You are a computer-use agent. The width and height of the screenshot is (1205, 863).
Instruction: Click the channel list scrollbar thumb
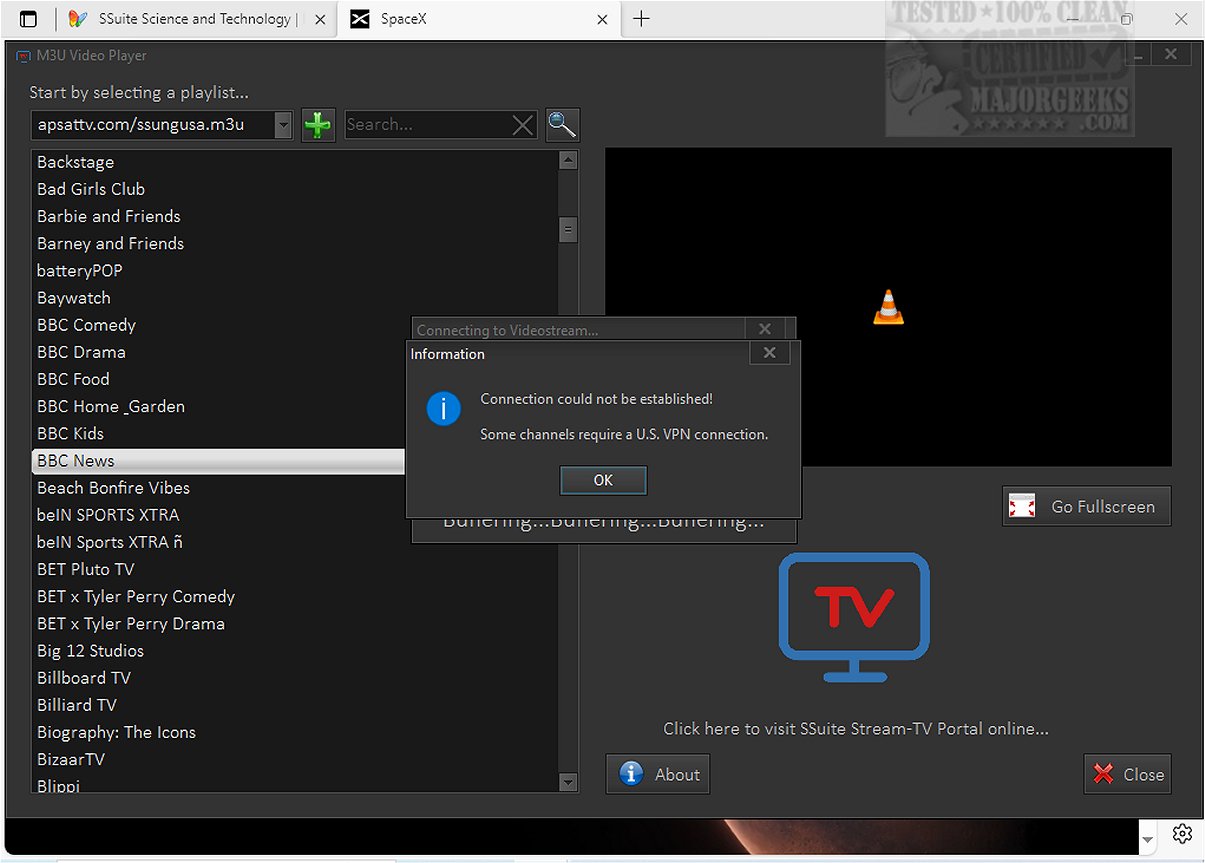[x=568, y=229]
